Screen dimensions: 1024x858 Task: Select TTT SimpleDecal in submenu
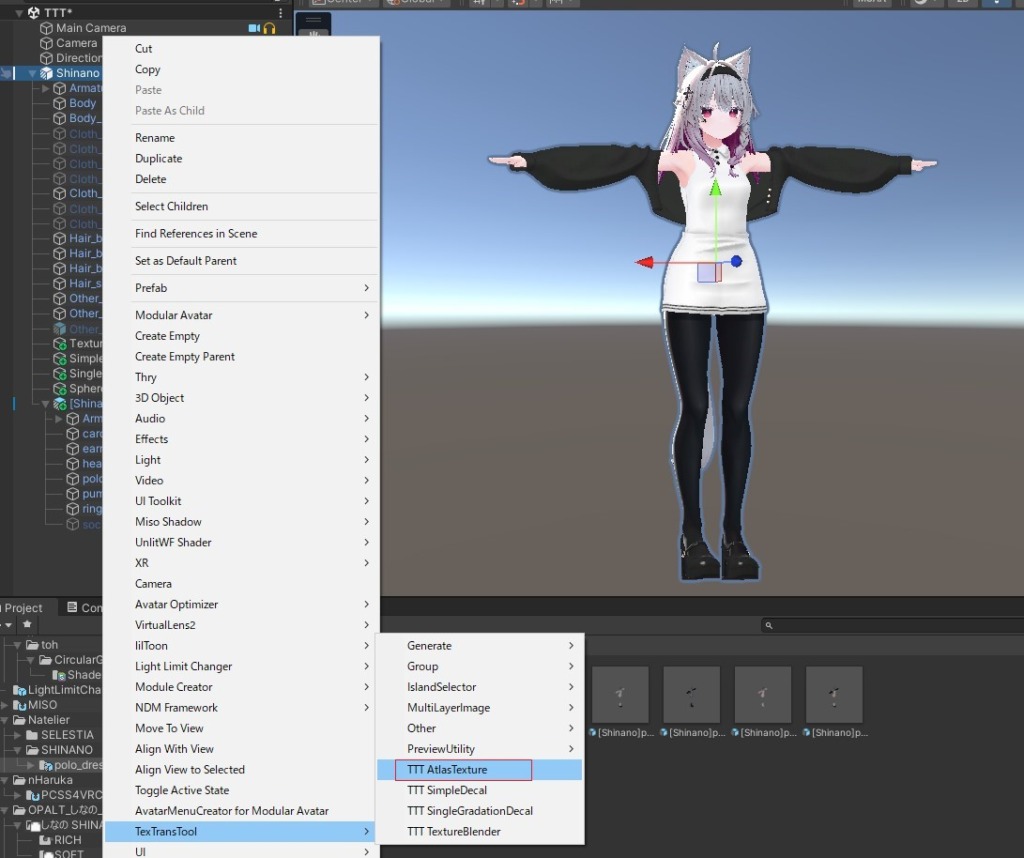point(480,790)
